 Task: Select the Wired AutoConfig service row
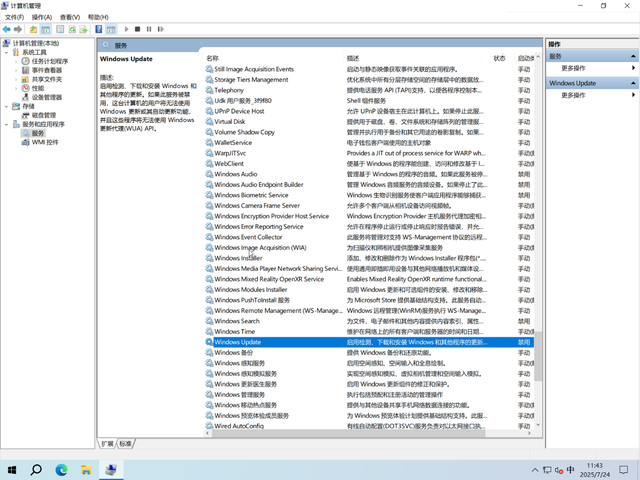369,426
